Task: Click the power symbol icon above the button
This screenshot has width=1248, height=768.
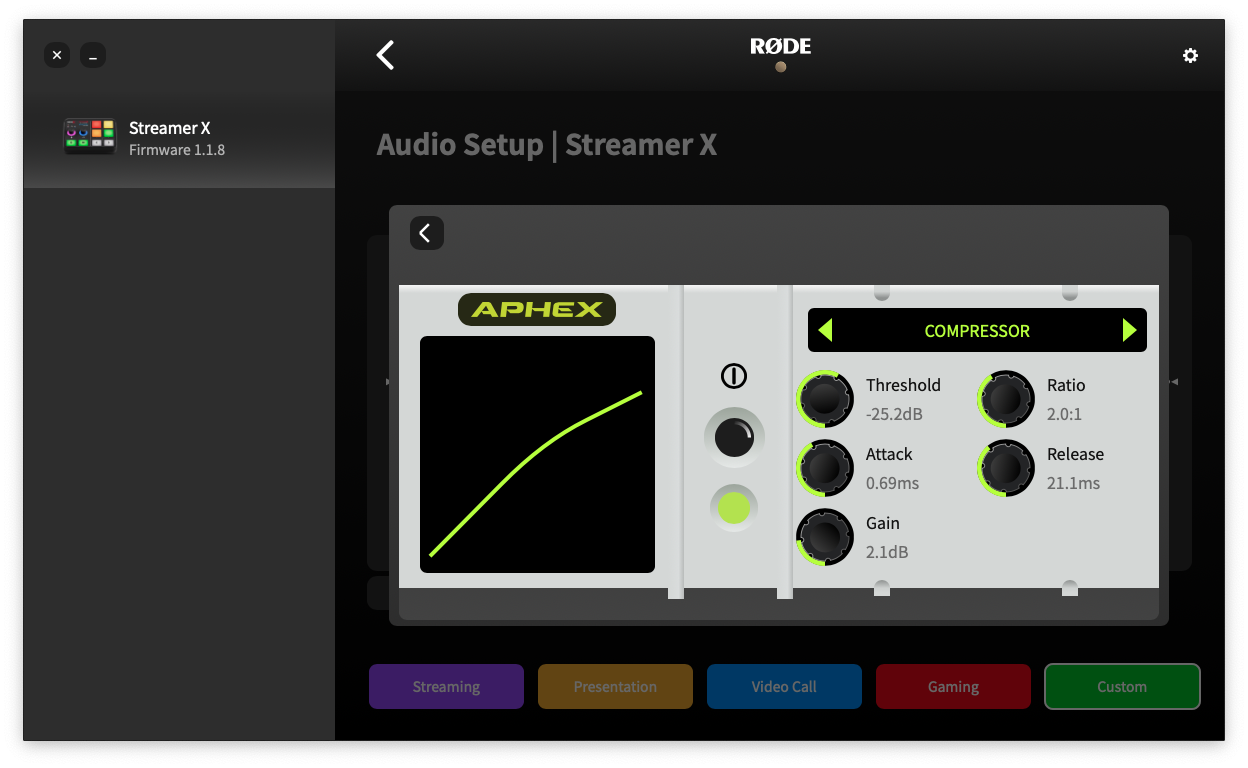Action: click(734, 376)
